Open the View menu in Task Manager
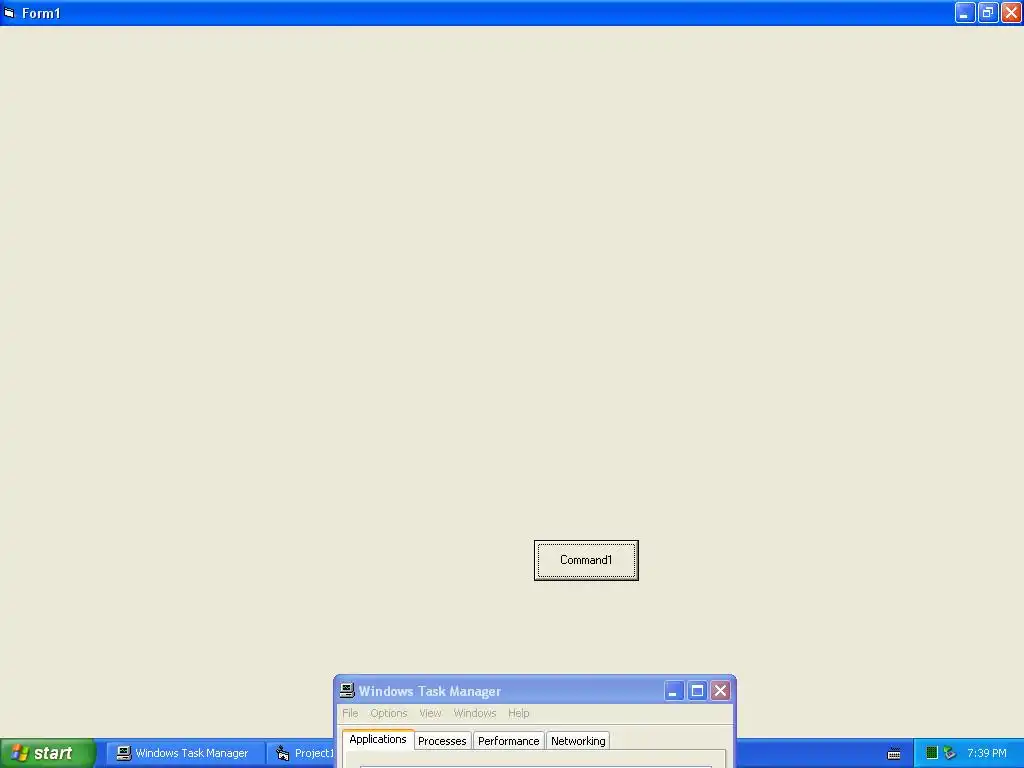1024x768 pixels. coord(430,713)
